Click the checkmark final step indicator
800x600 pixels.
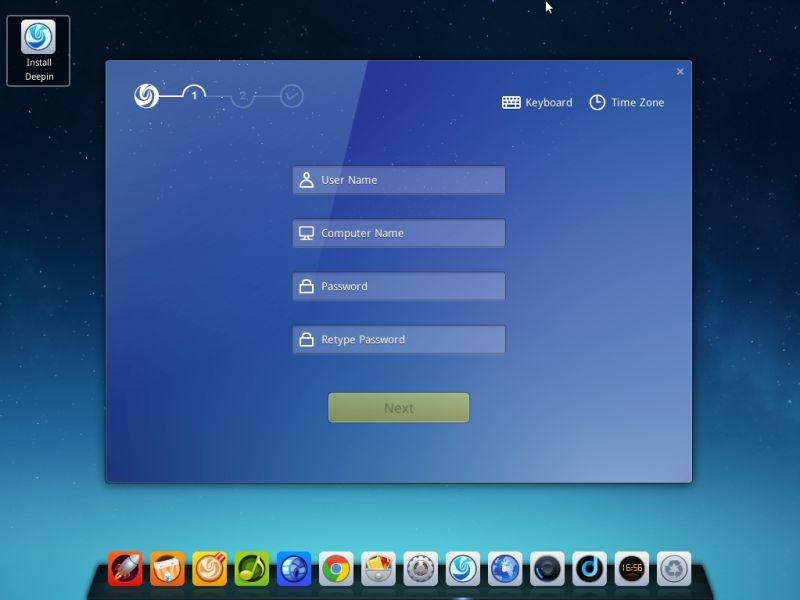pyautogui.click(x=289, y=95)
